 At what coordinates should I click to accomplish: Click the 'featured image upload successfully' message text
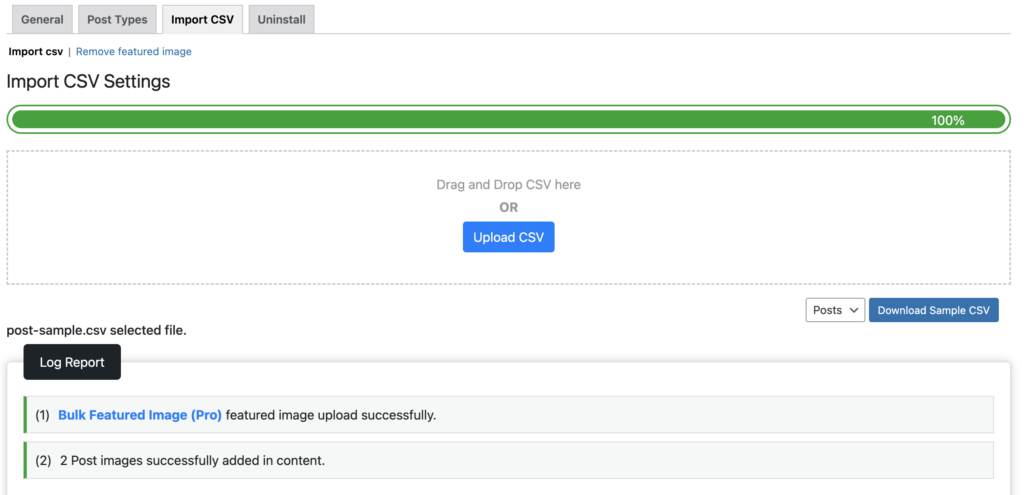point(331,415)
